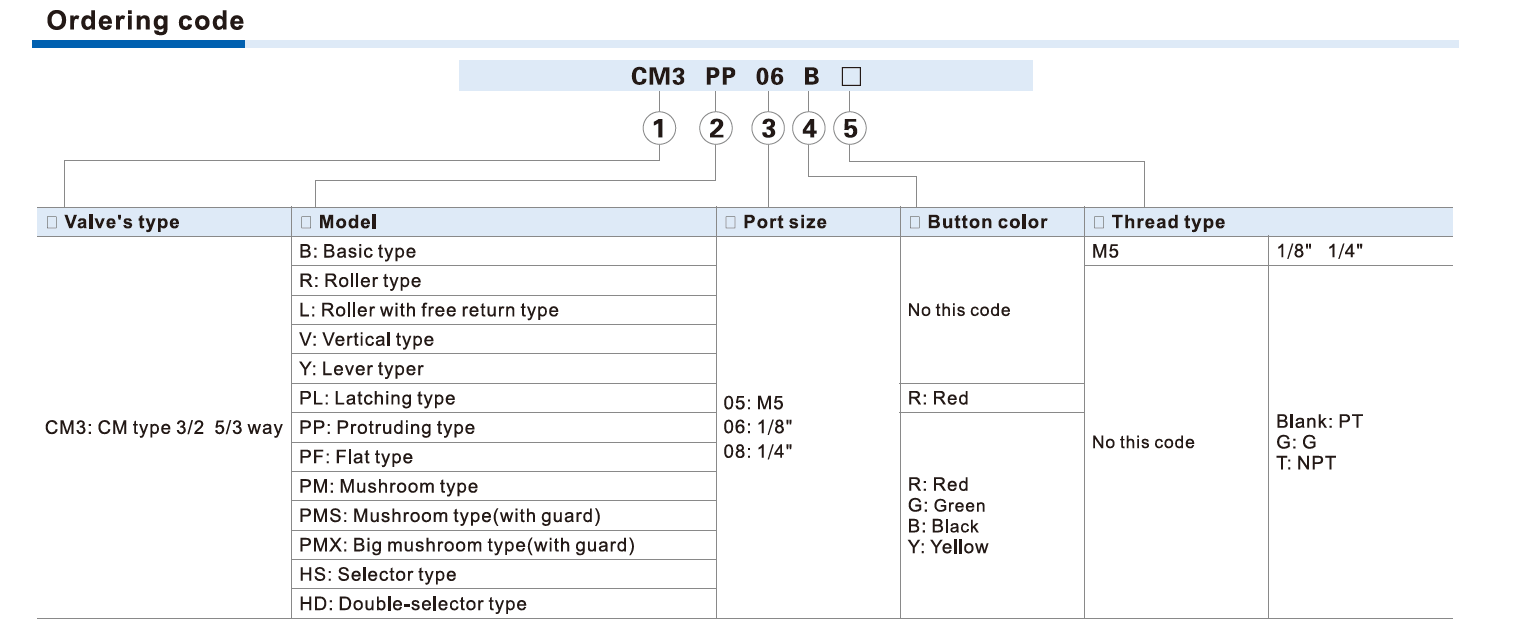
Task: Tick the square beside Valve's type header
Action: [x=51, y=223]
